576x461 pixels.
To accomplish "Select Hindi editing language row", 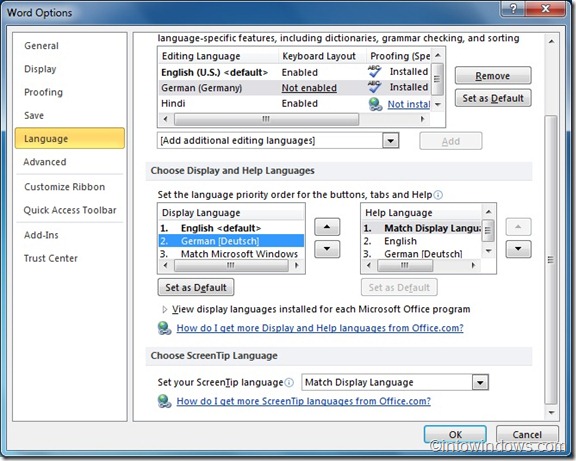I will coord(295,104).
